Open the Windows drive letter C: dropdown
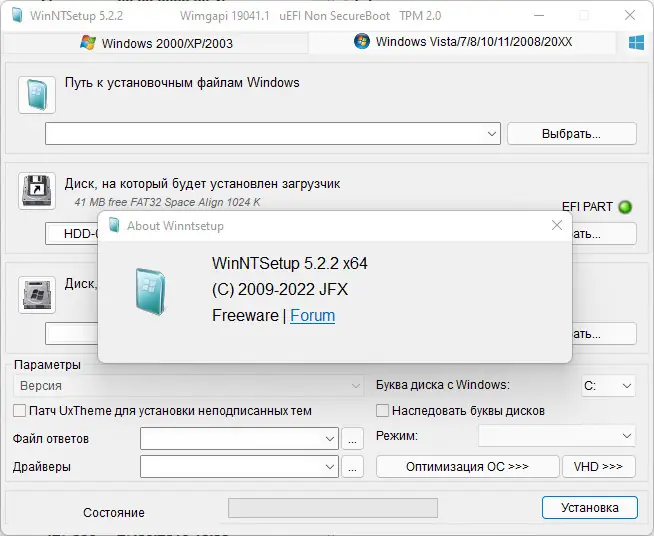This screenshot has height=536, width=654. (626, 386)
